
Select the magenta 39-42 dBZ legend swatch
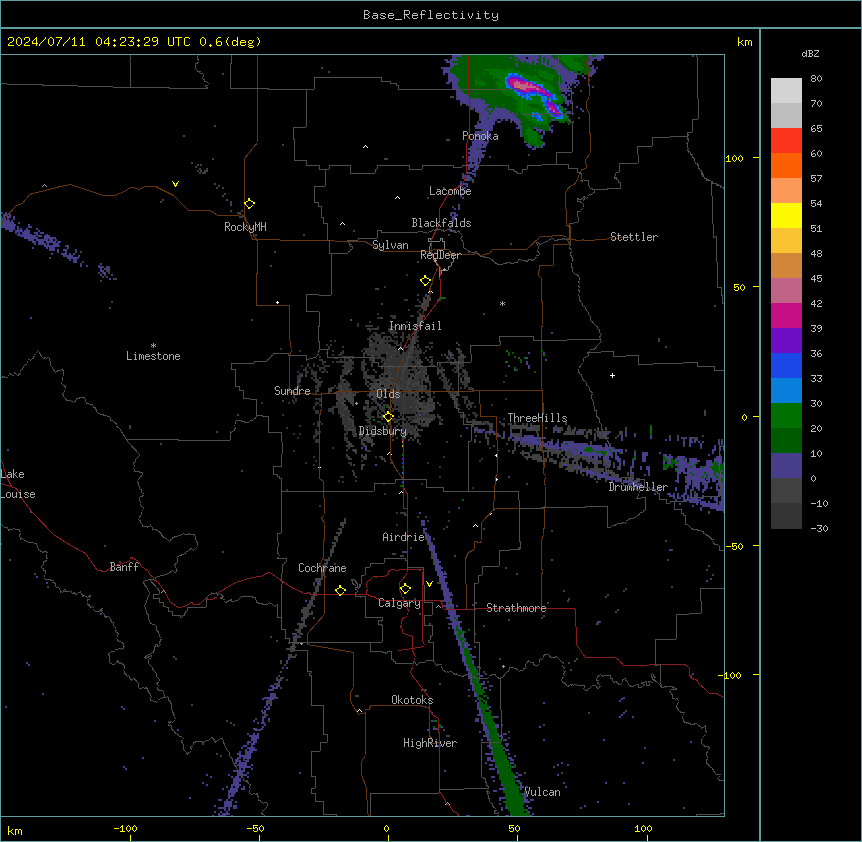click(786, 315)
